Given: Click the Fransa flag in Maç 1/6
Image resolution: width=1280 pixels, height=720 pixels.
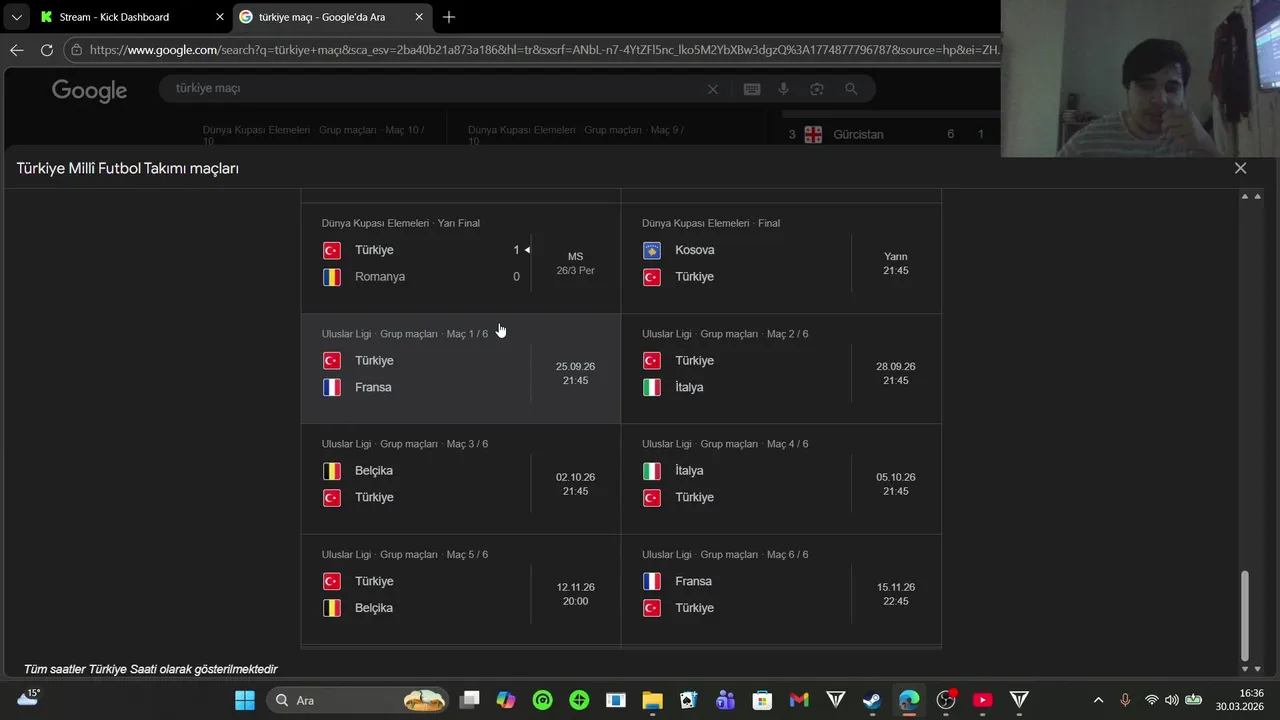Looking at the screenshot, I should (x=332, y=387).
